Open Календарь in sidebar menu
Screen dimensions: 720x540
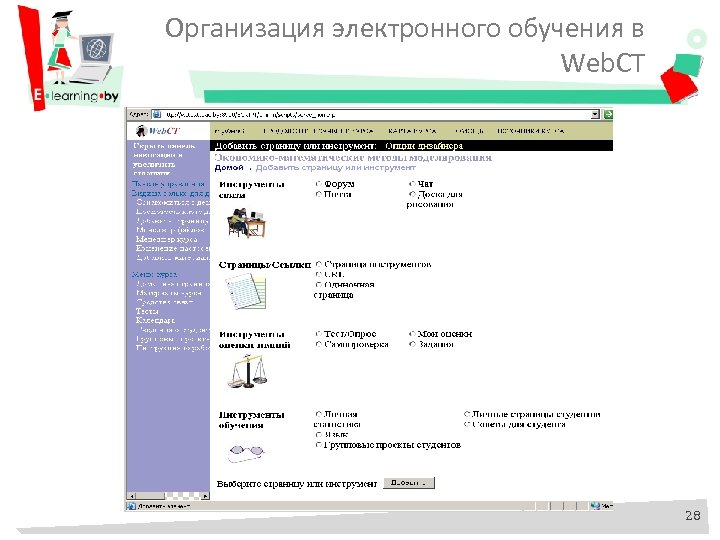tap(155, 321)
